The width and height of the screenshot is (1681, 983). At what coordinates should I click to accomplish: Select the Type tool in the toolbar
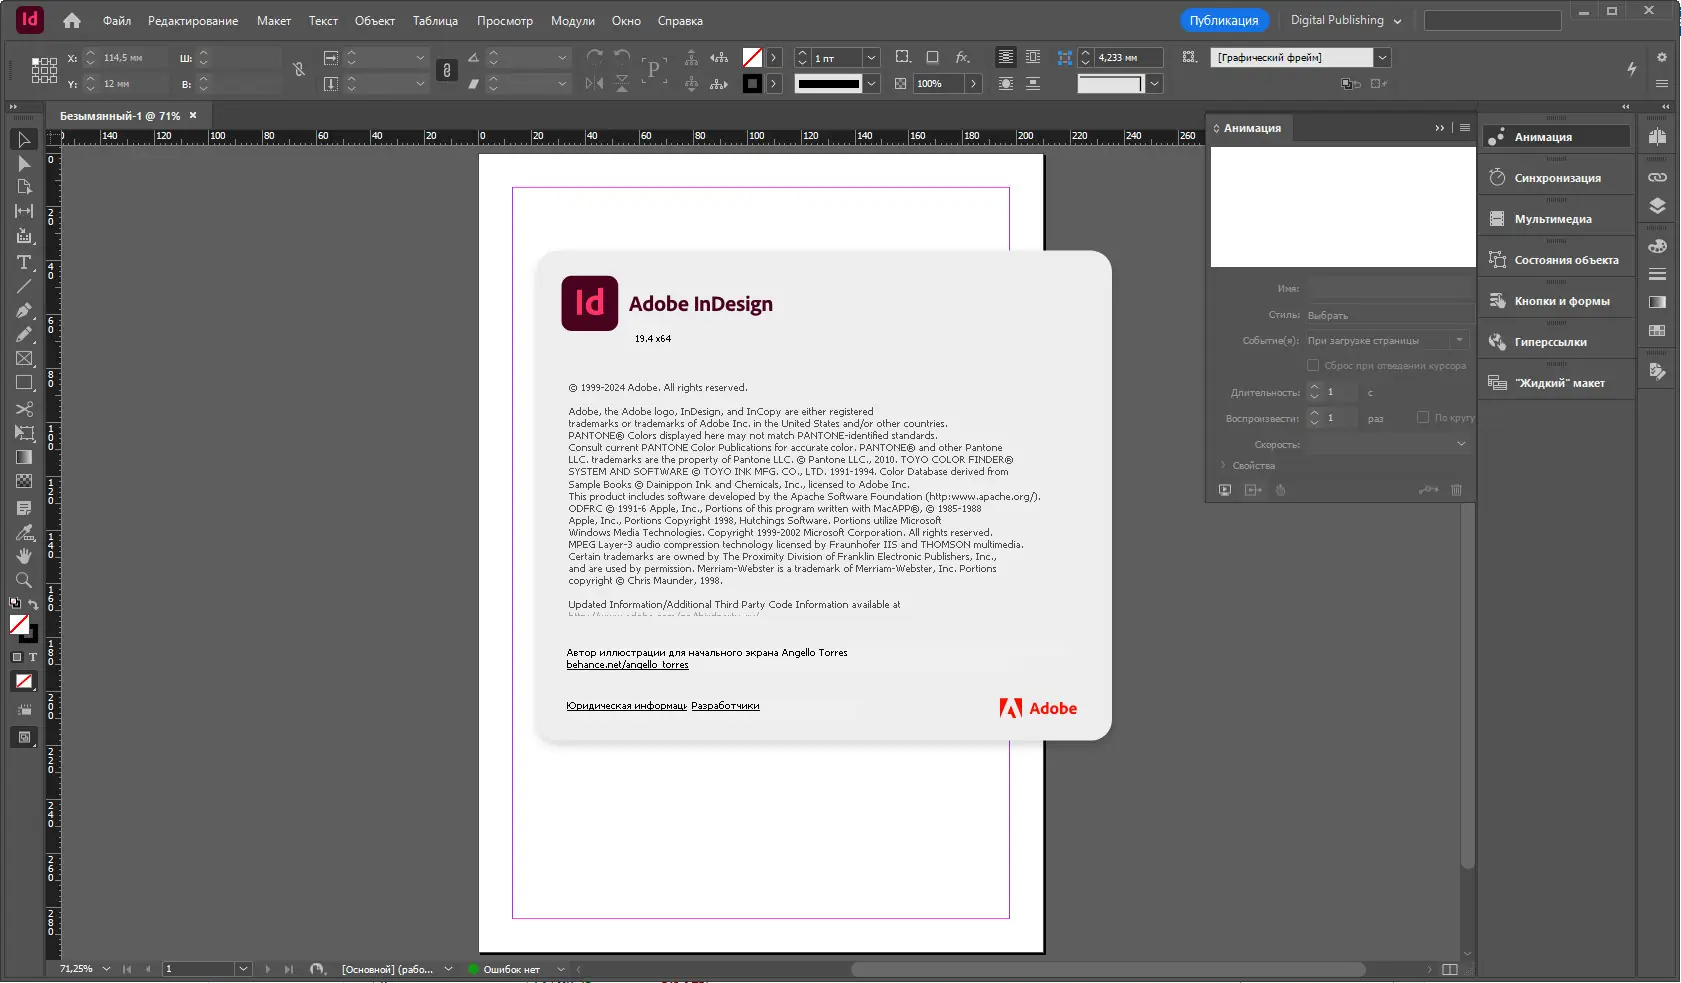23,262
